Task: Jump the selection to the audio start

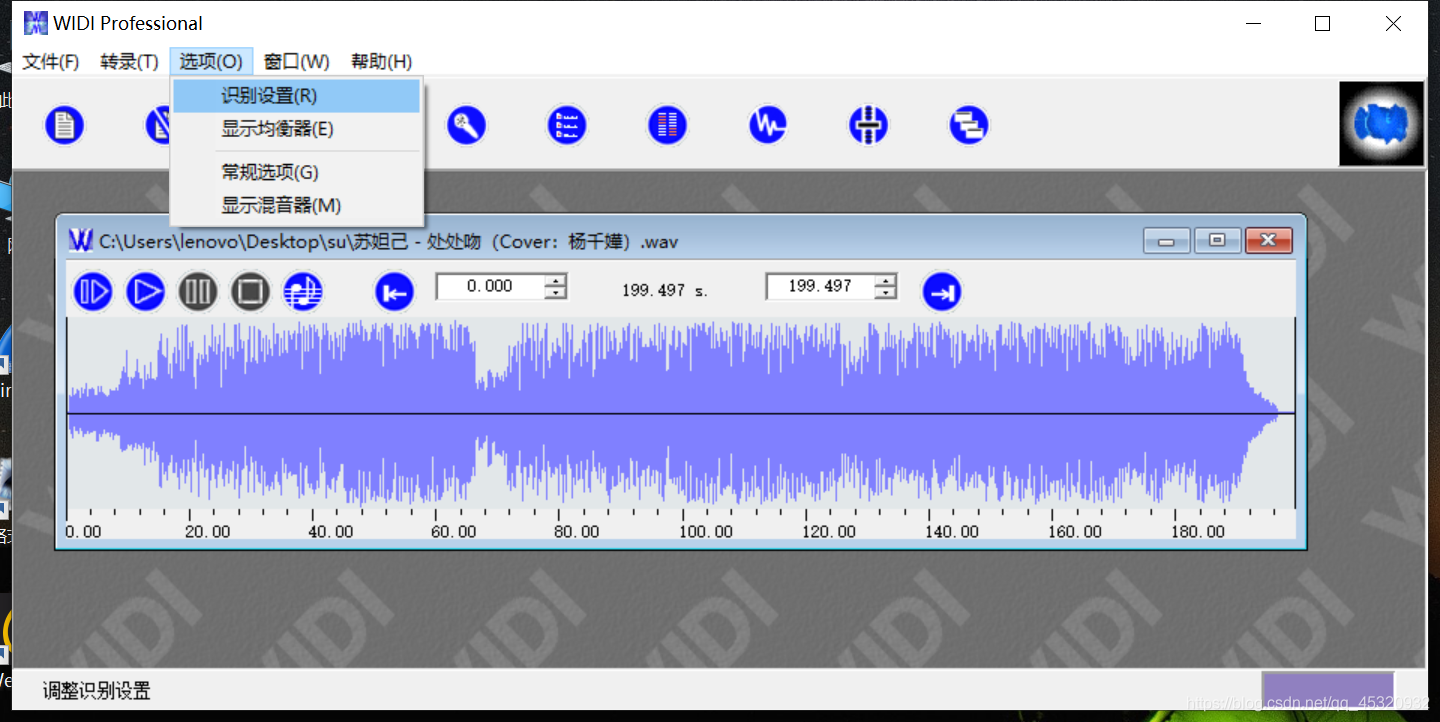Action: (394, 292)
